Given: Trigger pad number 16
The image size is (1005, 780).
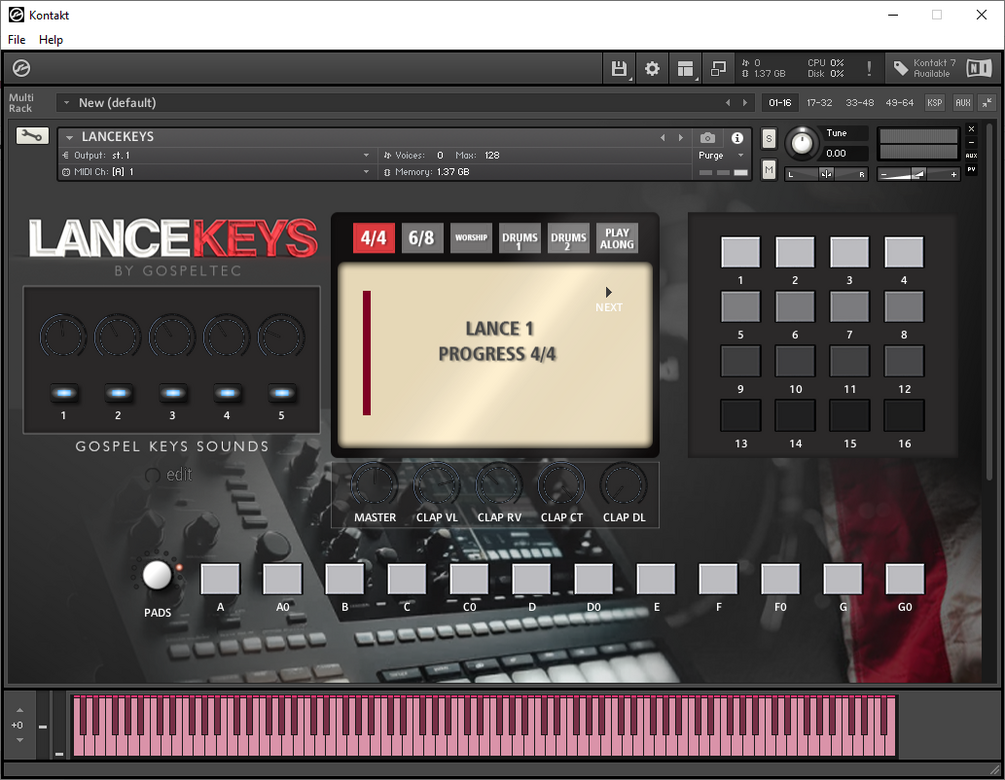Looking at the screenshot, I should (x=904, y=415).
